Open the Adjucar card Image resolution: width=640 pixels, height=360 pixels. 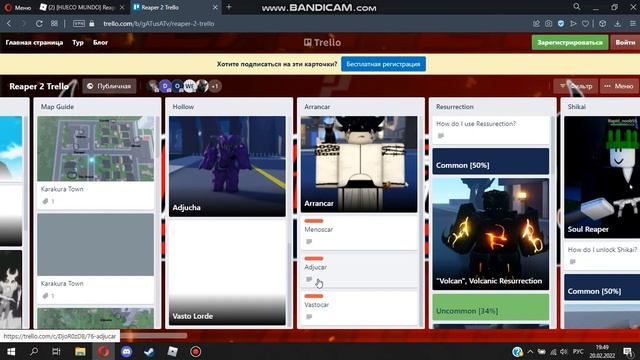pyautogui.click(x=359, y=270)
